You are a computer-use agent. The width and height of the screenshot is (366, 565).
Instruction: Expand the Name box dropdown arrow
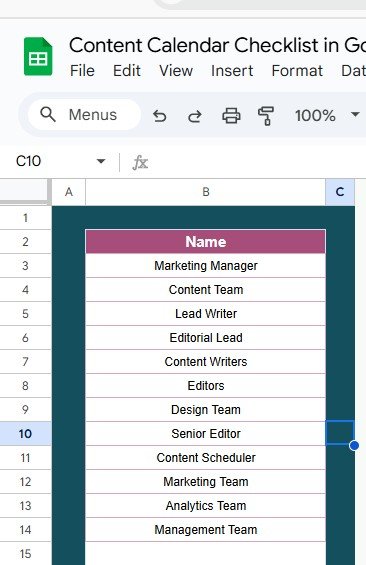click(101, 161)
